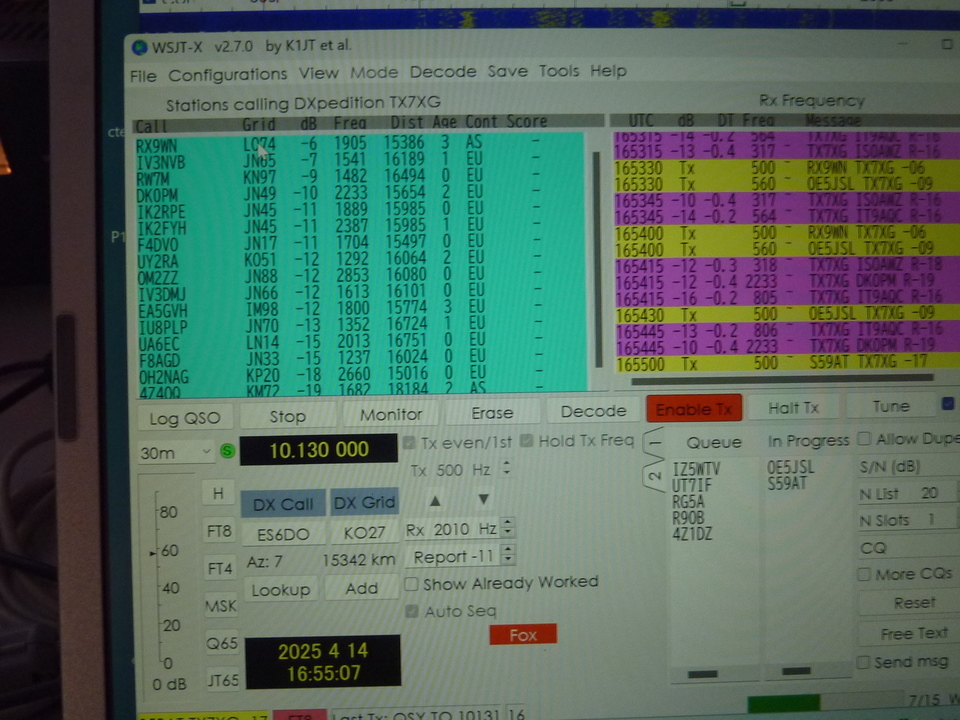Select the DK0PM row in stations list
This screenshot has height=720, width=960.
click(358, 193)
